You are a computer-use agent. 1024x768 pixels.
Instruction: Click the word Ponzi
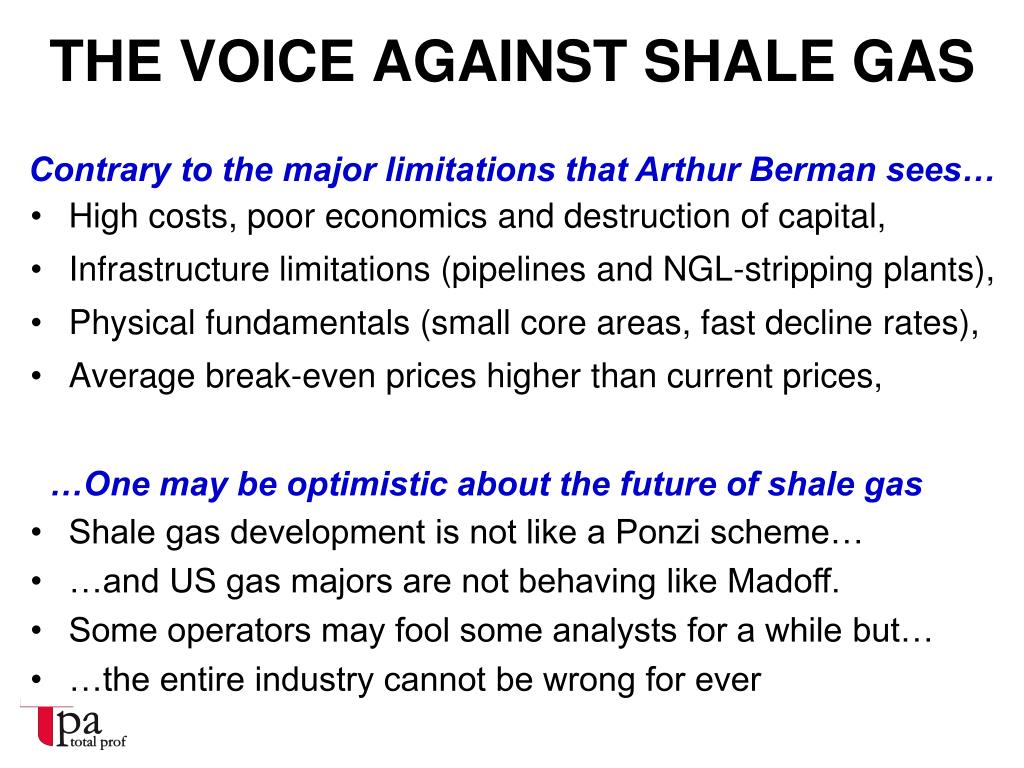click(x=658, y=532)
